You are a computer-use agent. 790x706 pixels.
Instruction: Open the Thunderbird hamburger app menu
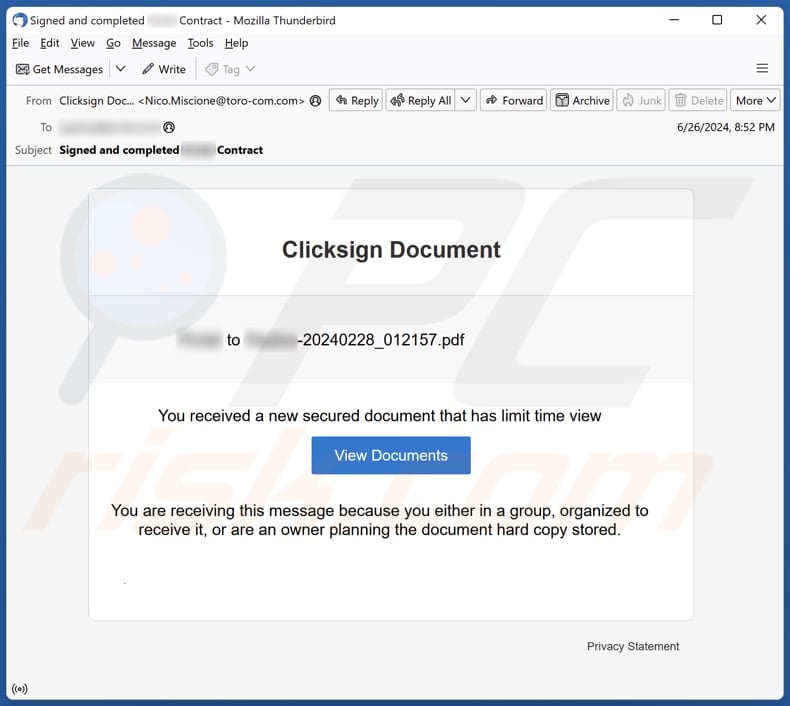(762, 69)
